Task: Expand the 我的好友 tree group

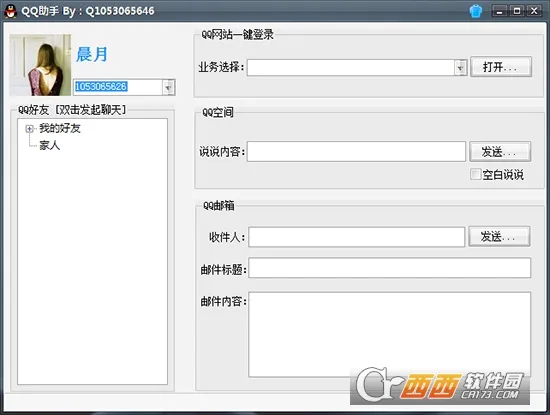Action: click(x=29, y=129)
